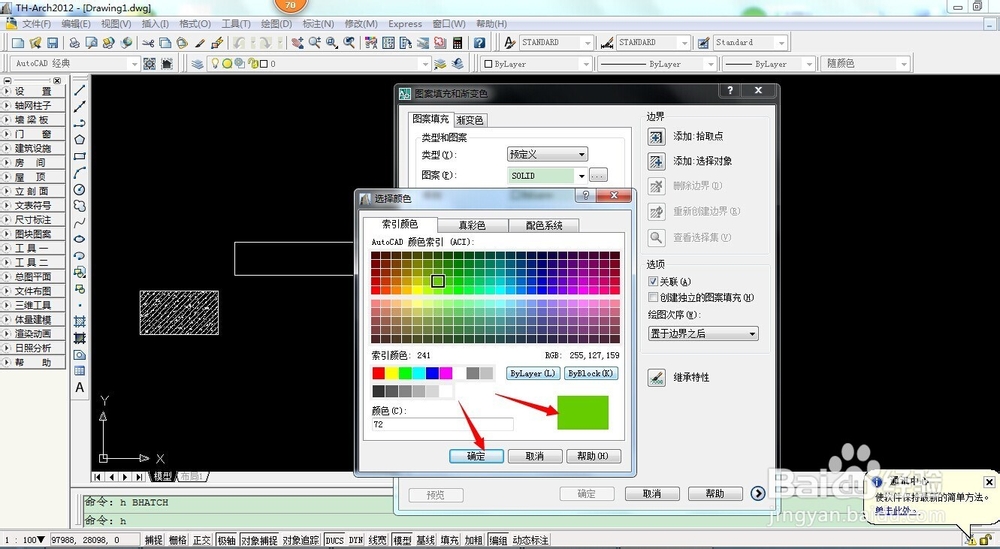This screenshot has height=549, width=1000.
Task: Click the hatch dialog expand arrow icon
Action: point(758,493)
